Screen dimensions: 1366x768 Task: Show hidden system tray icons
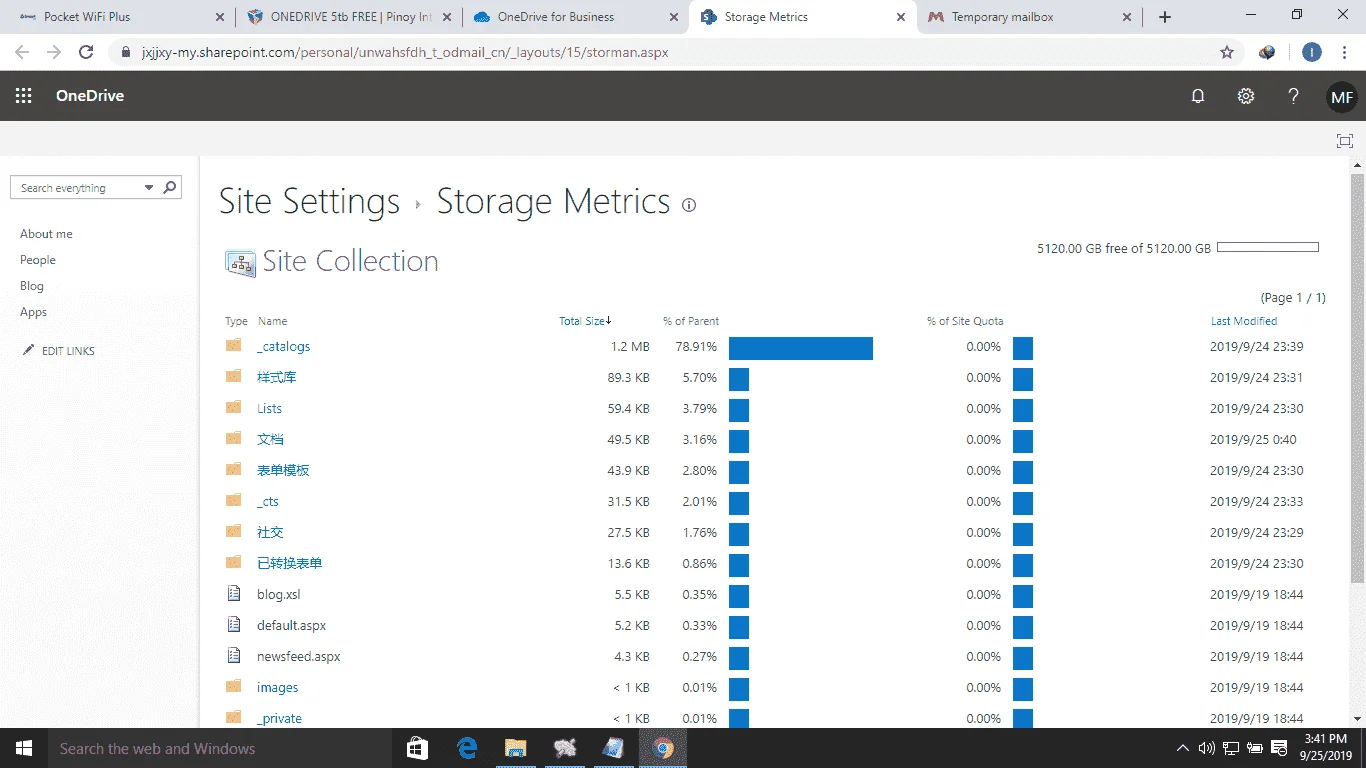tap(1183, 748)
